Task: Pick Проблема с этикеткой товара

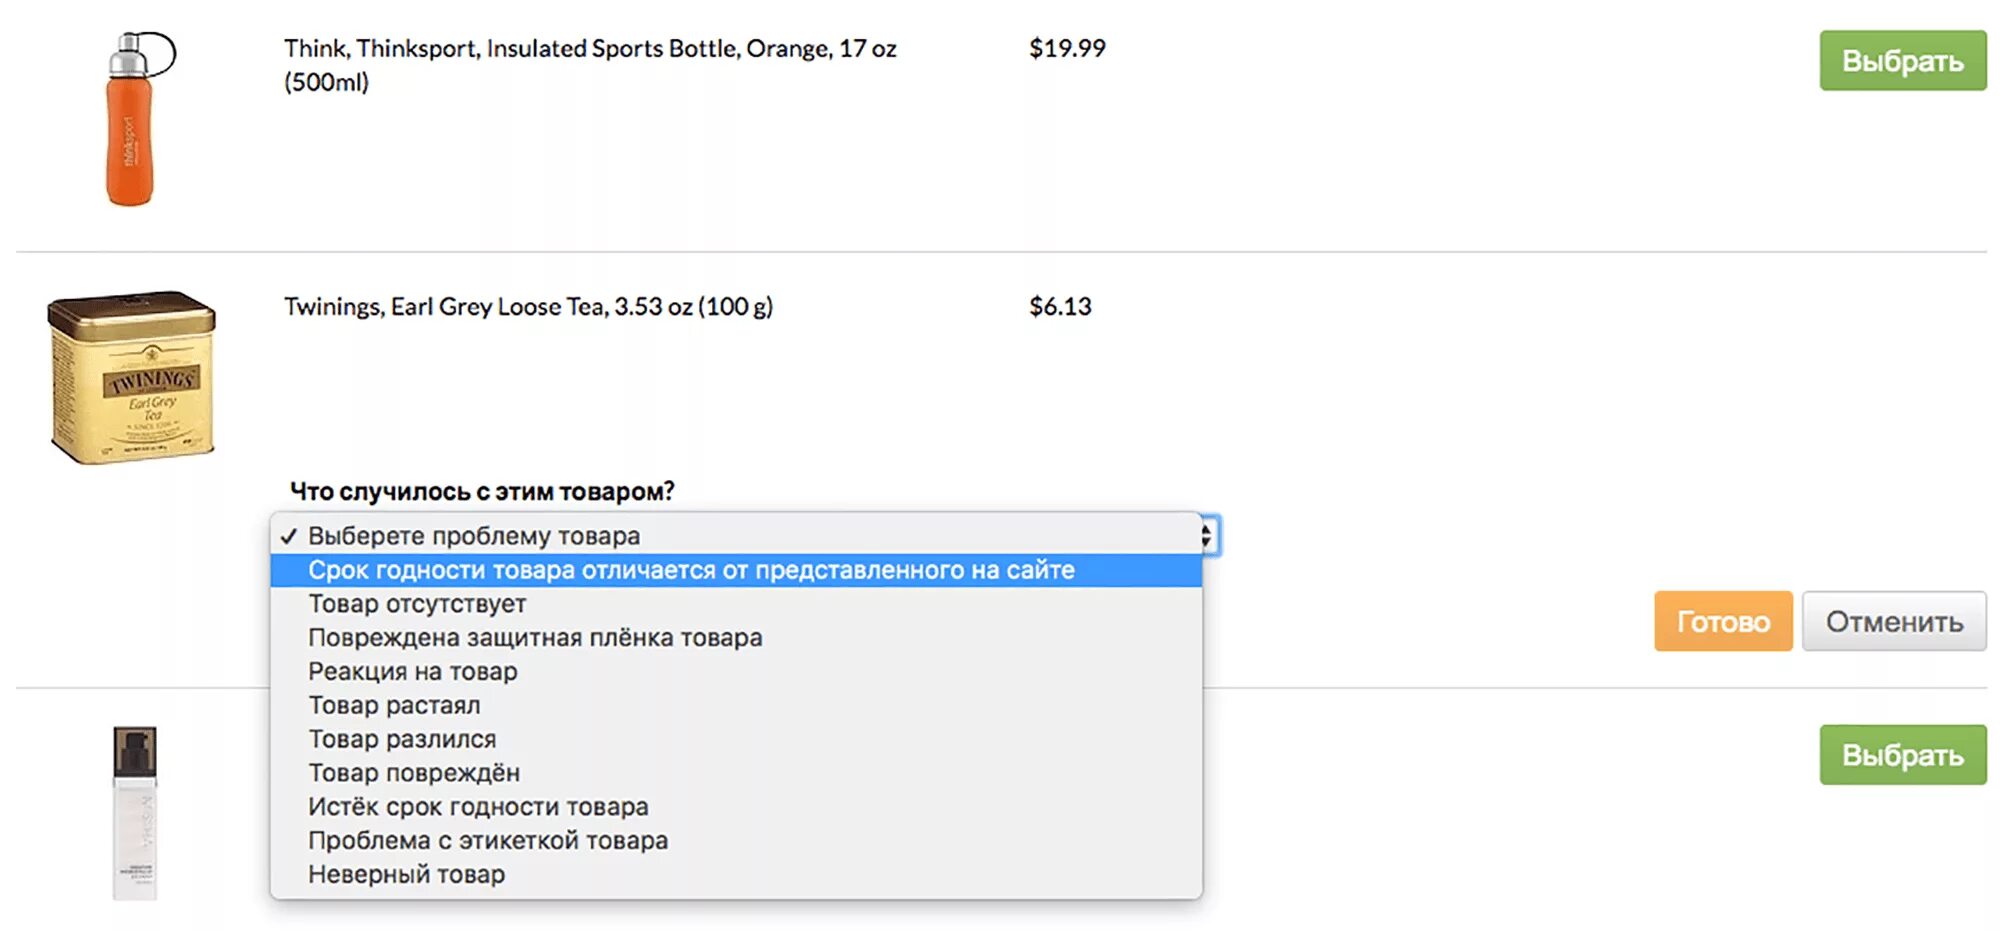Action: [488, 841]
